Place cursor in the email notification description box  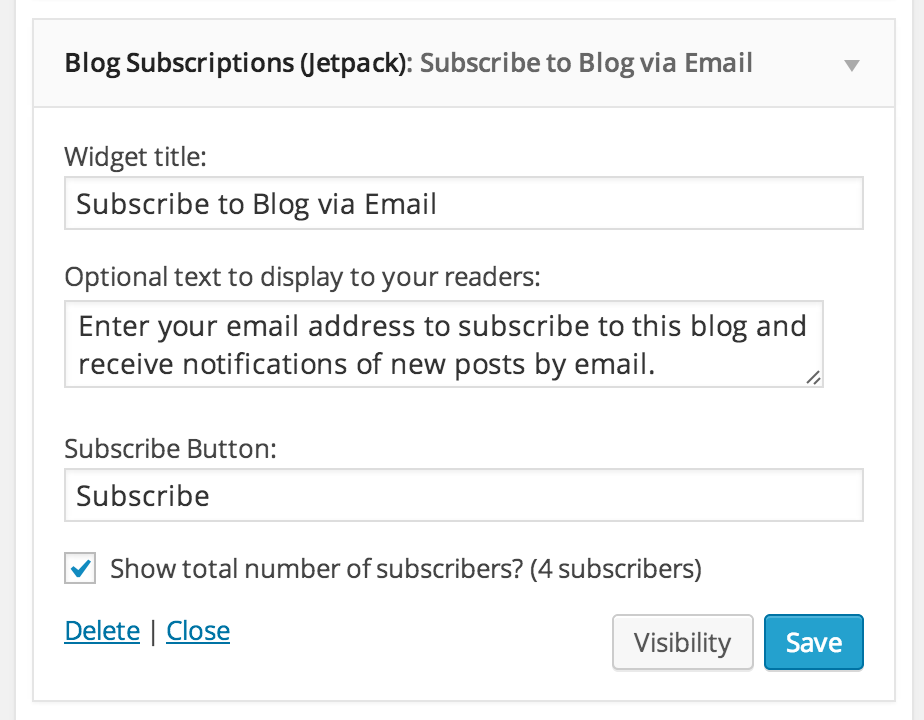pos(443,343)
